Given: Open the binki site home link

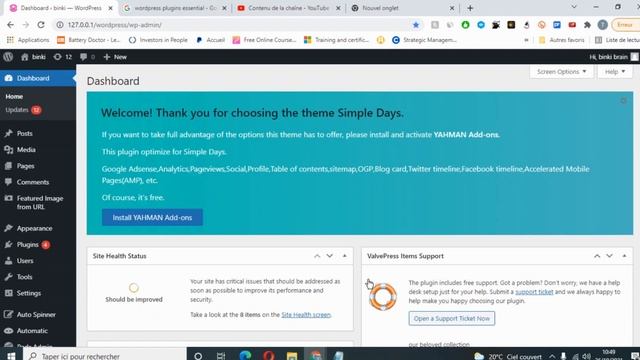Looking at the screenshot, I should 33,57.
